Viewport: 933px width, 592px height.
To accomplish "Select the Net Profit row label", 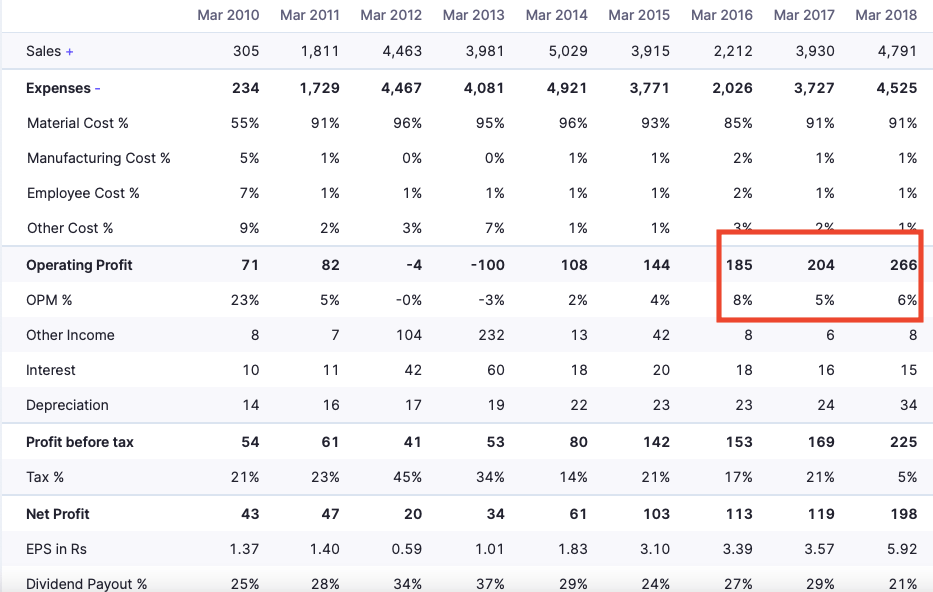I will [58, 514].
